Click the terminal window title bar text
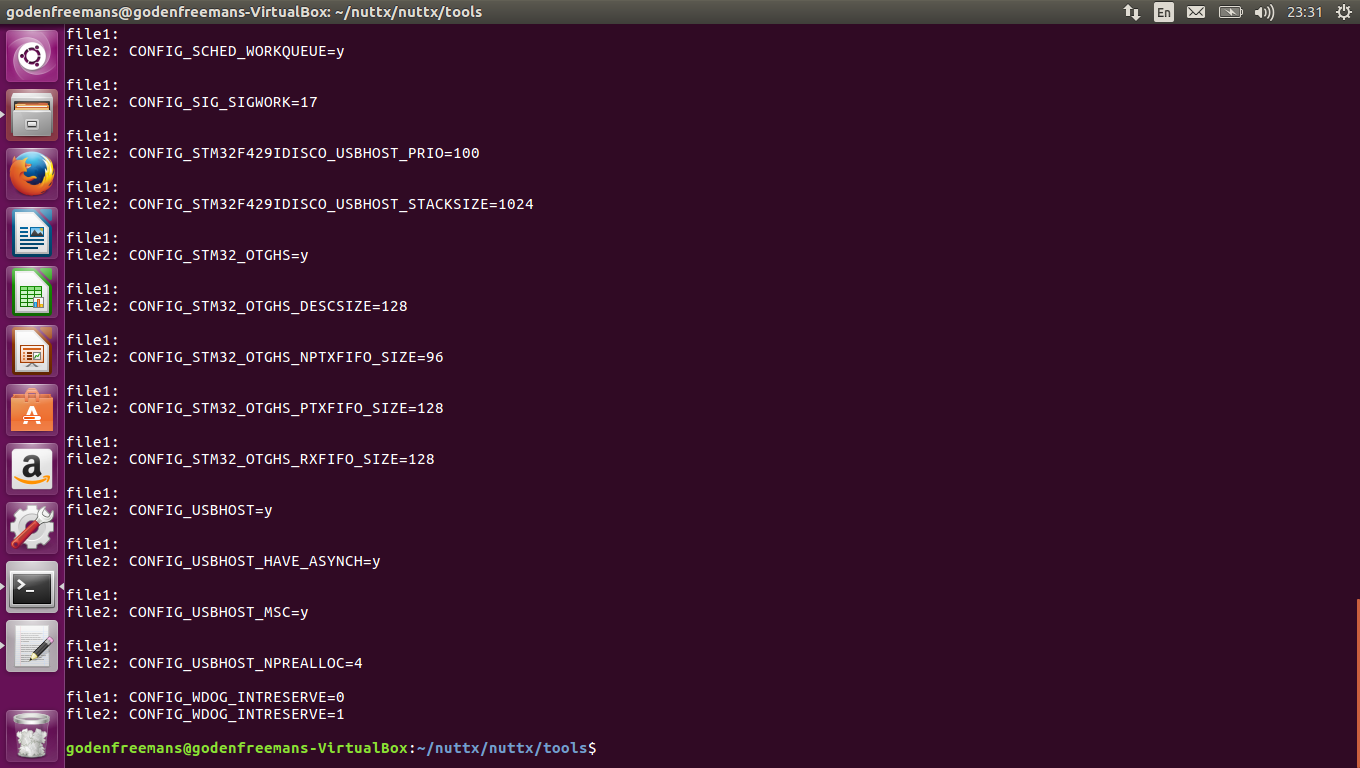Viewport: 1360px width, 768px height. pyautogui.click(x=244, y=12)
